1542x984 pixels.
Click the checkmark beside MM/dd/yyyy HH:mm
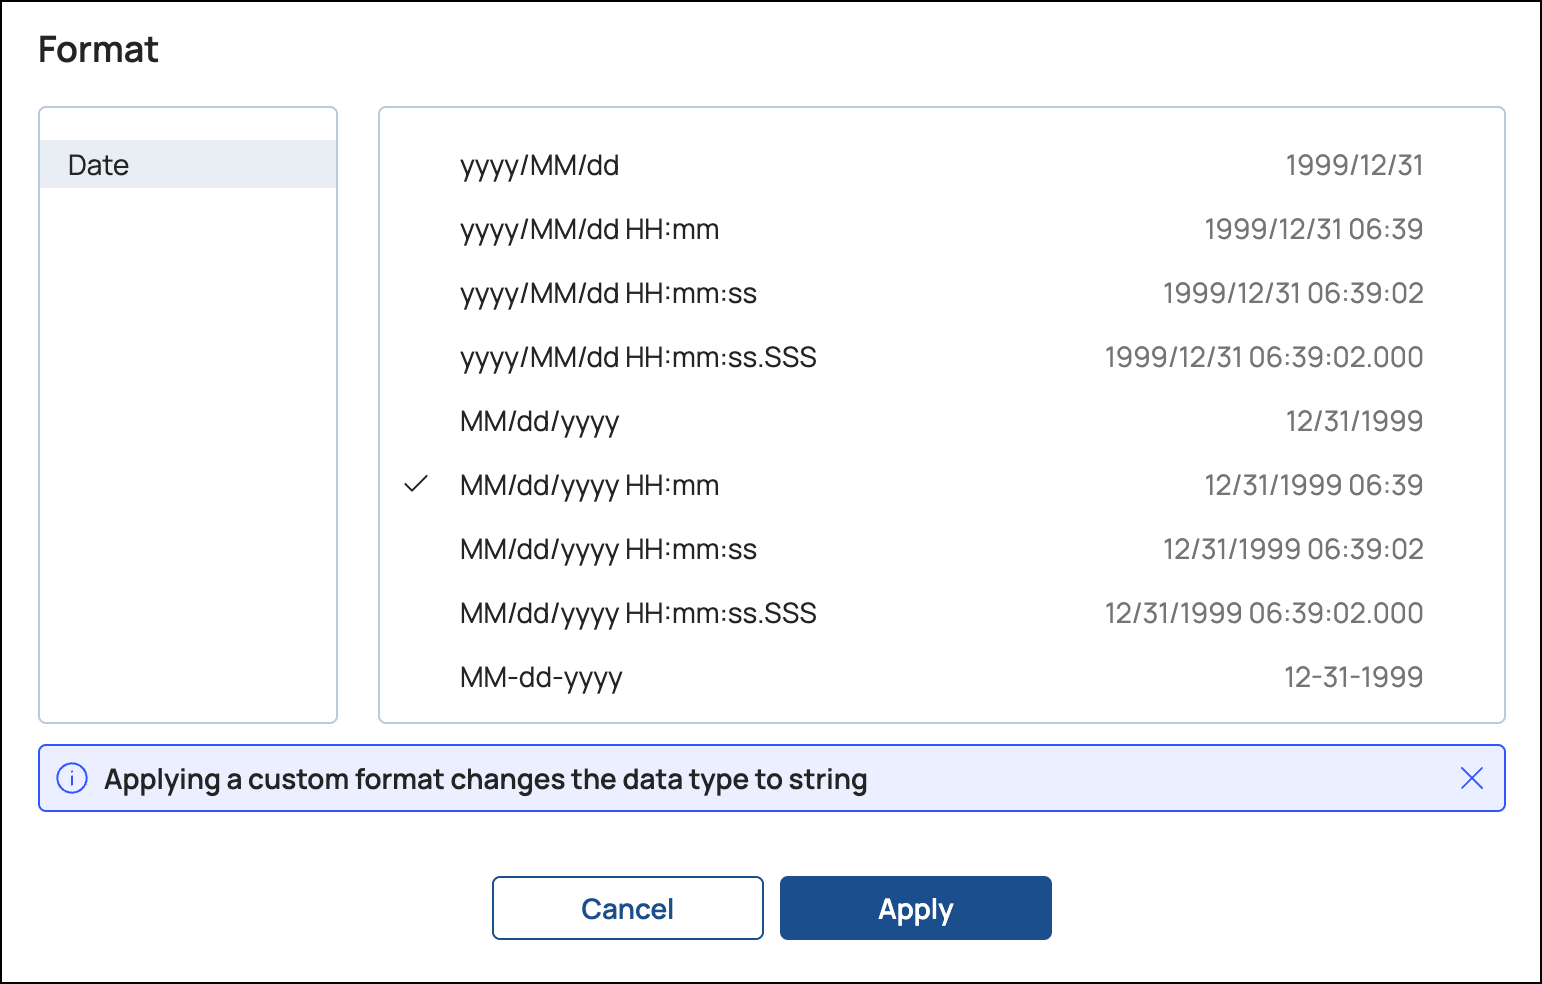416,485
